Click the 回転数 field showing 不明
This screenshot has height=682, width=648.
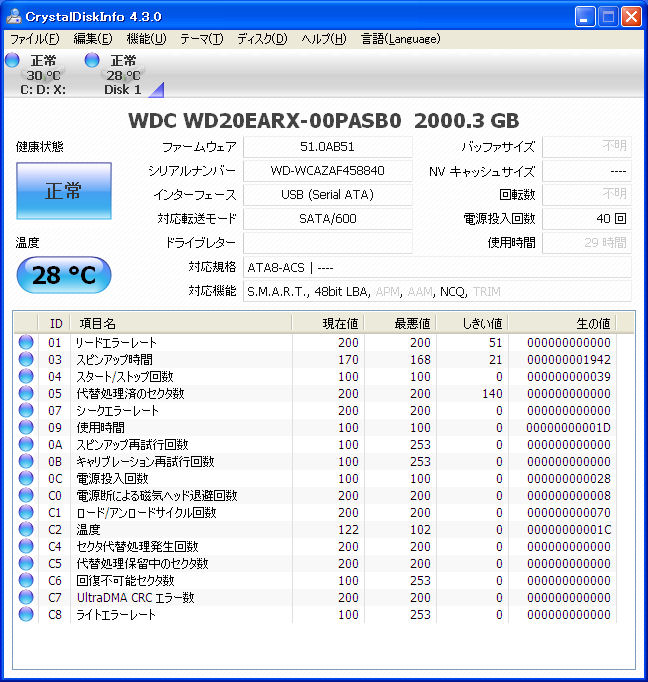click(x=587, y=195)
